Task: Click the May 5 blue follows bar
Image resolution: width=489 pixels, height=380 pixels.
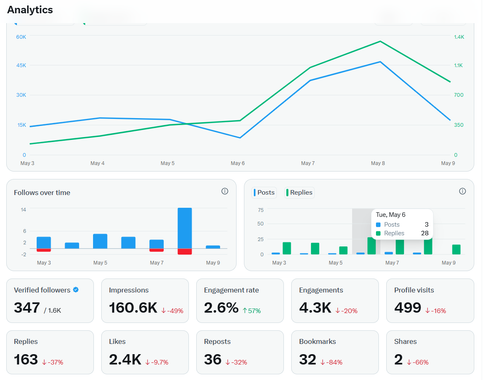Action: tap(100, 241)
